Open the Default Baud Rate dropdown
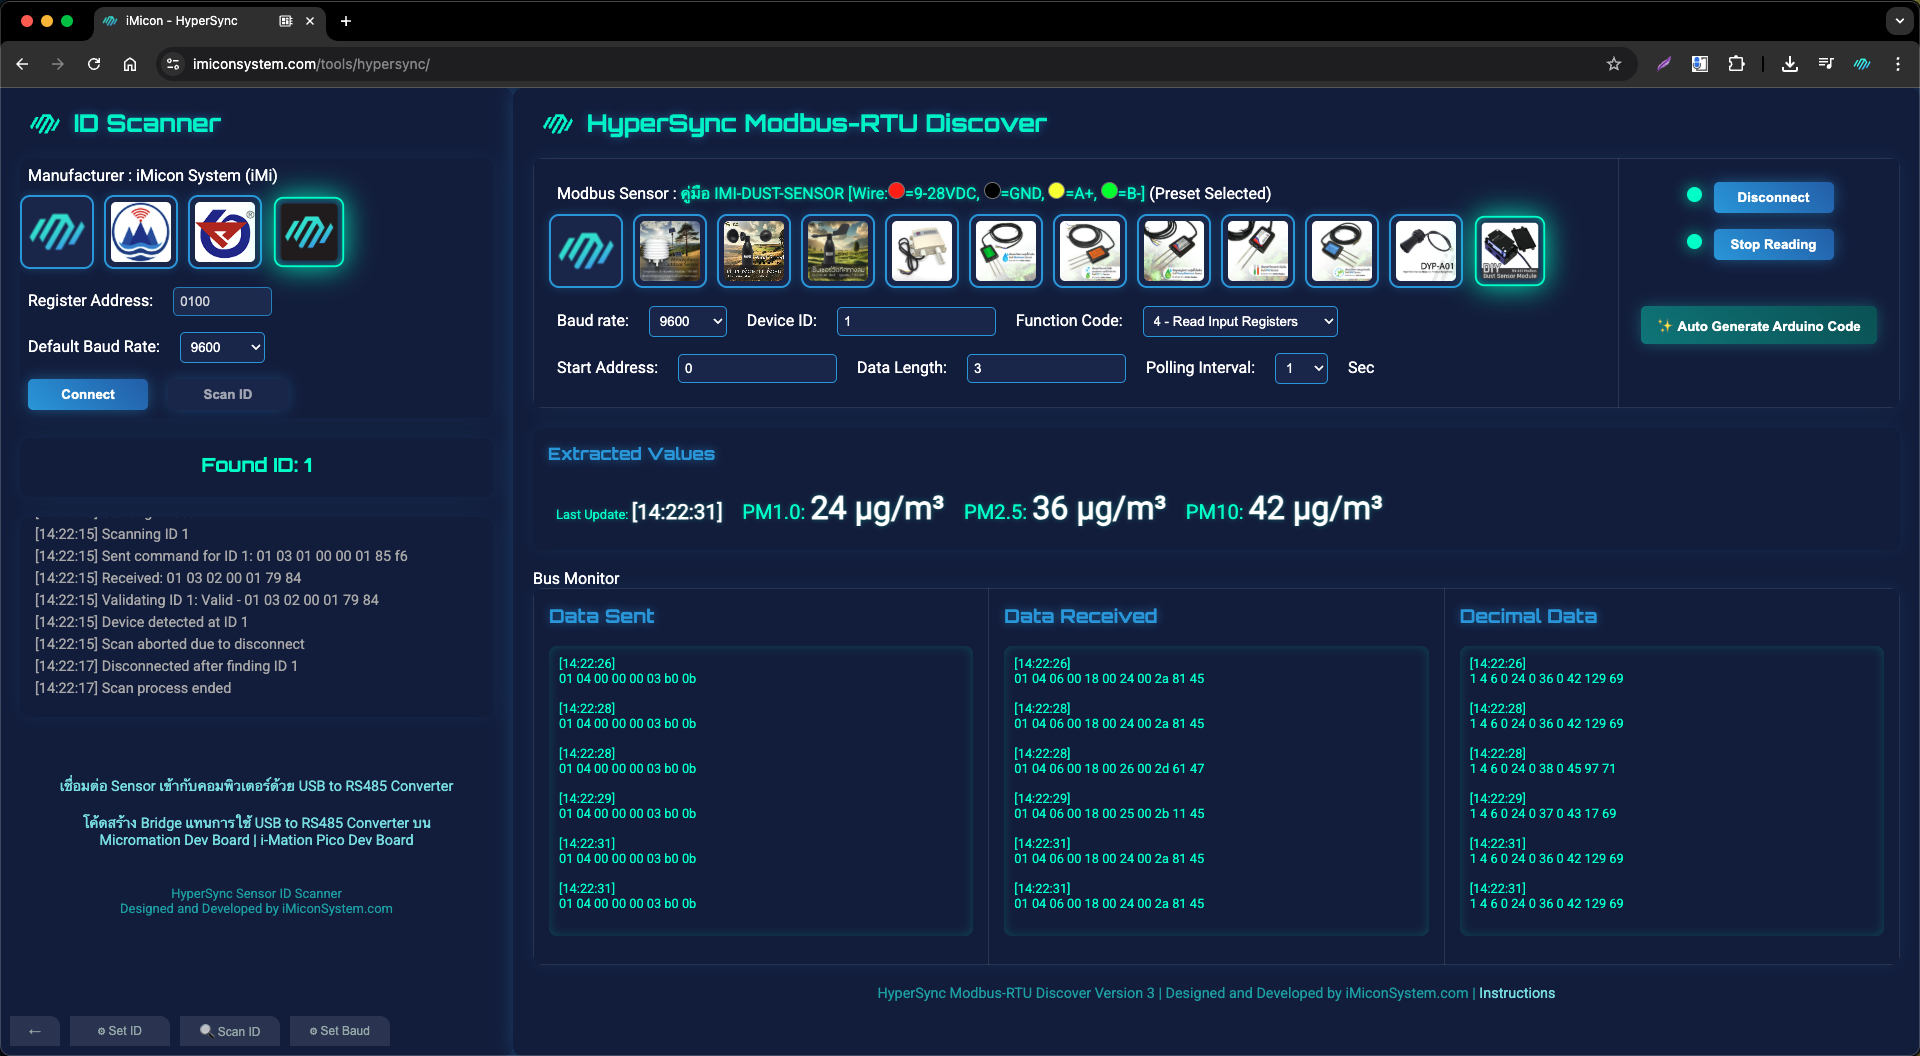The height and width of the screenshot is (1056, 1920). click(222, 347)
